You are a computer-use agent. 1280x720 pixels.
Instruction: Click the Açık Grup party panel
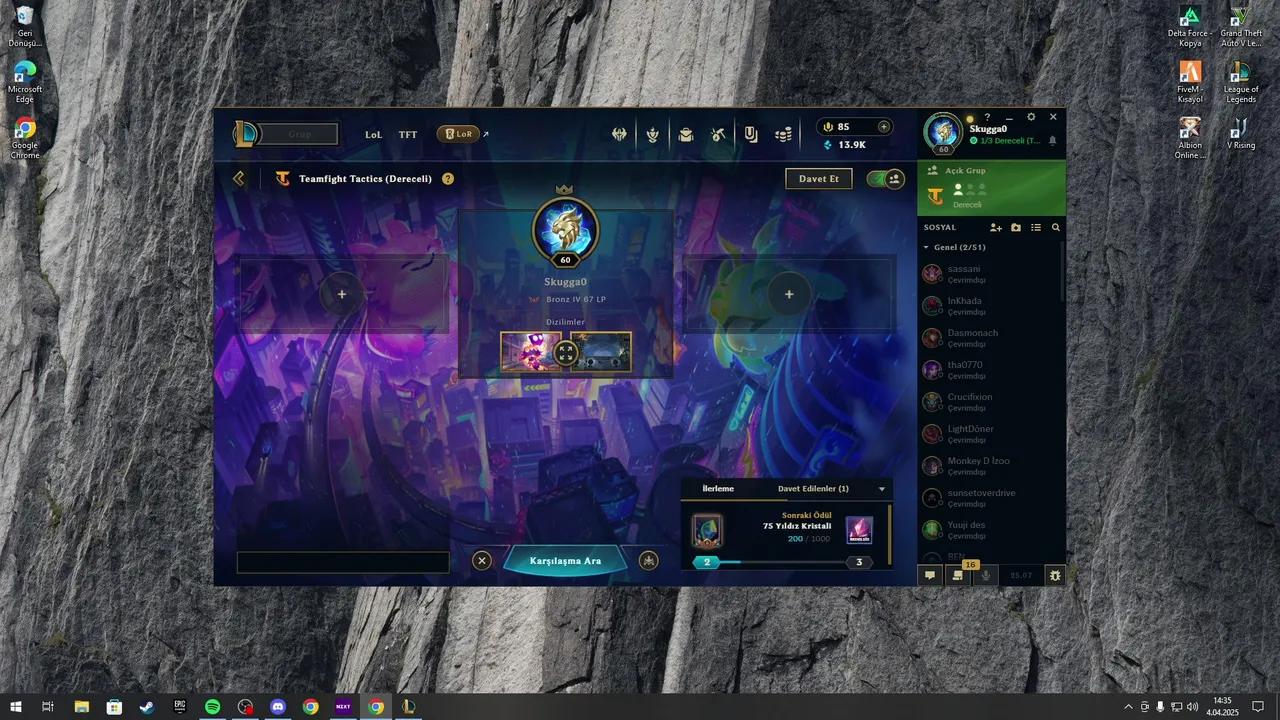[x=992, y=188]
